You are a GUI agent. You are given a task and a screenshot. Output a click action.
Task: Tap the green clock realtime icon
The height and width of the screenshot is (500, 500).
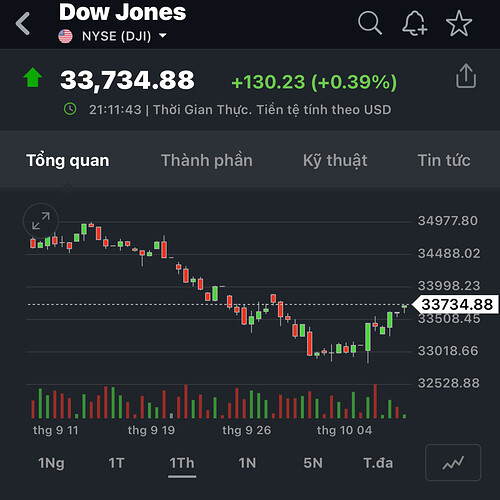(x=70, y=109)
